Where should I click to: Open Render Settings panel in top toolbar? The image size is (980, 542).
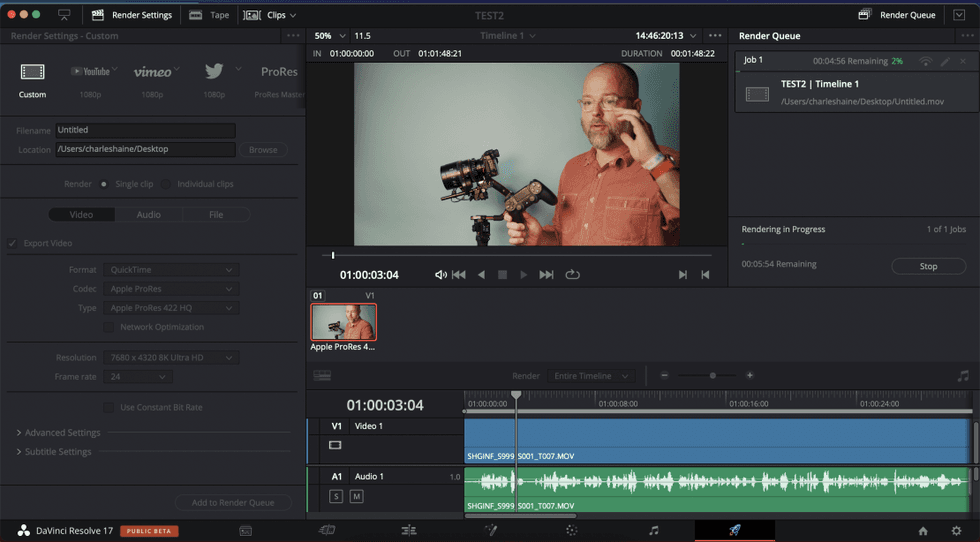tap(132, 15)
